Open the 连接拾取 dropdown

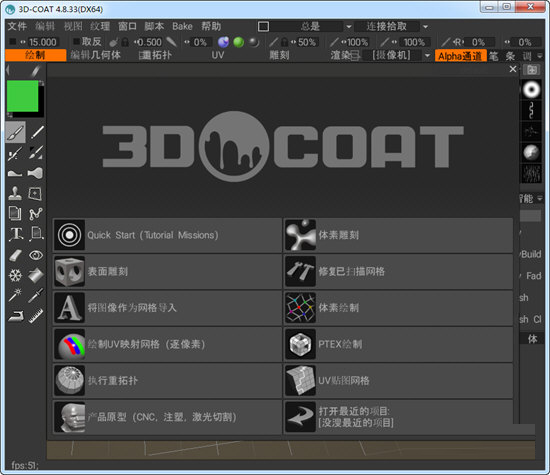pyautogui.click(x=425, y=27)
